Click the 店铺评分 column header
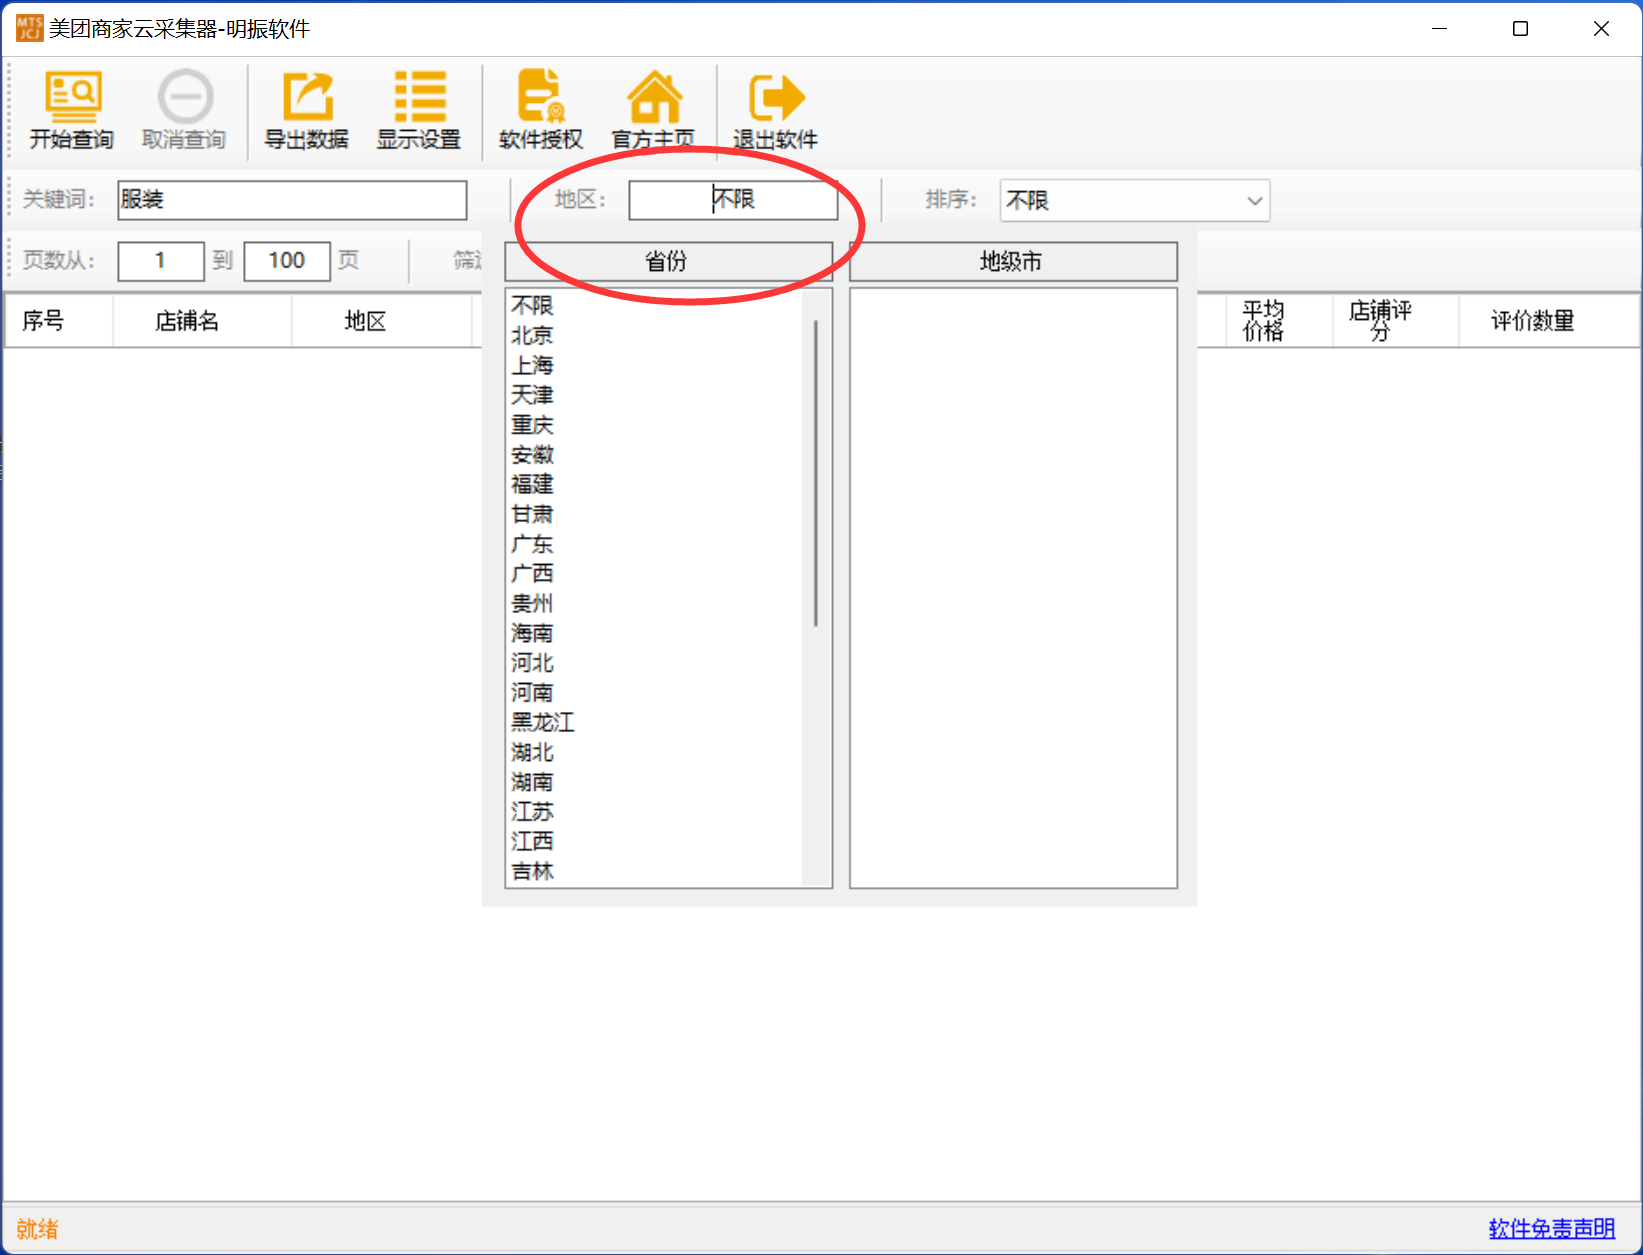Viewport: 1643px width, 1255px height. pos(1396,321)
